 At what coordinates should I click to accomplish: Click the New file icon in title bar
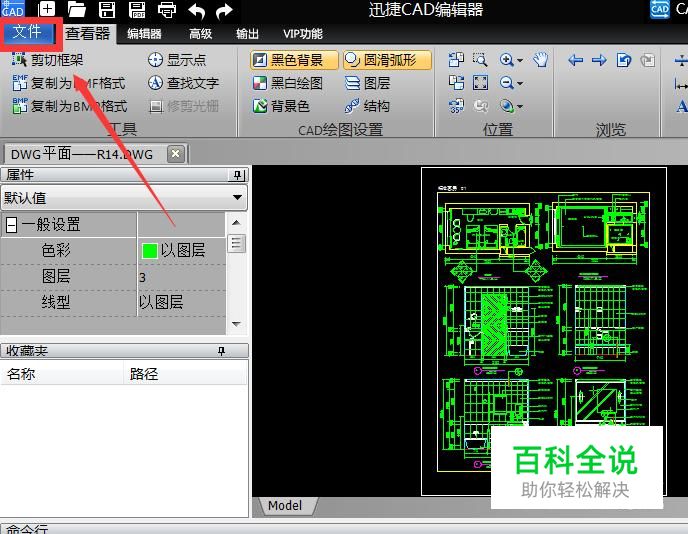tap(47, 9)
